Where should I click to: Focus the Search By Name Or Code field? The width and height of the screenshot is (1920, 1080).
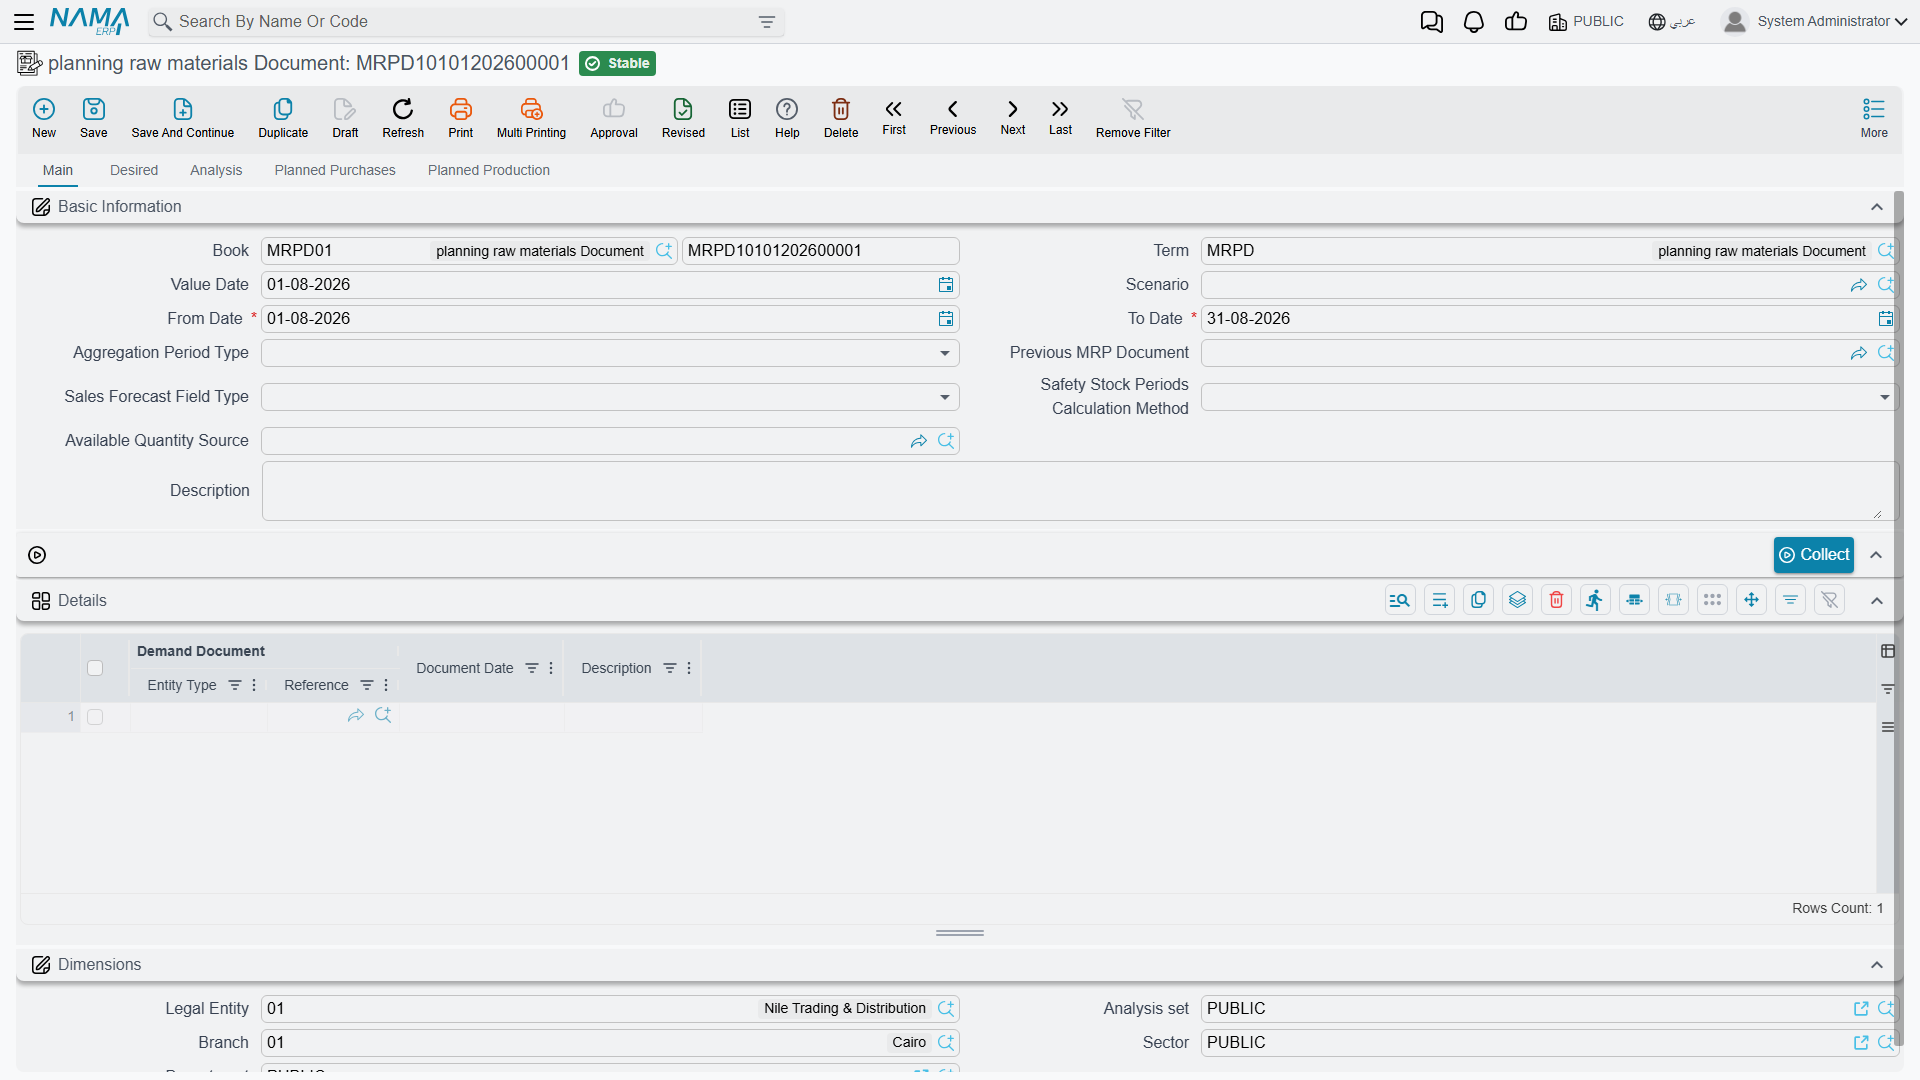coord(465,22)
